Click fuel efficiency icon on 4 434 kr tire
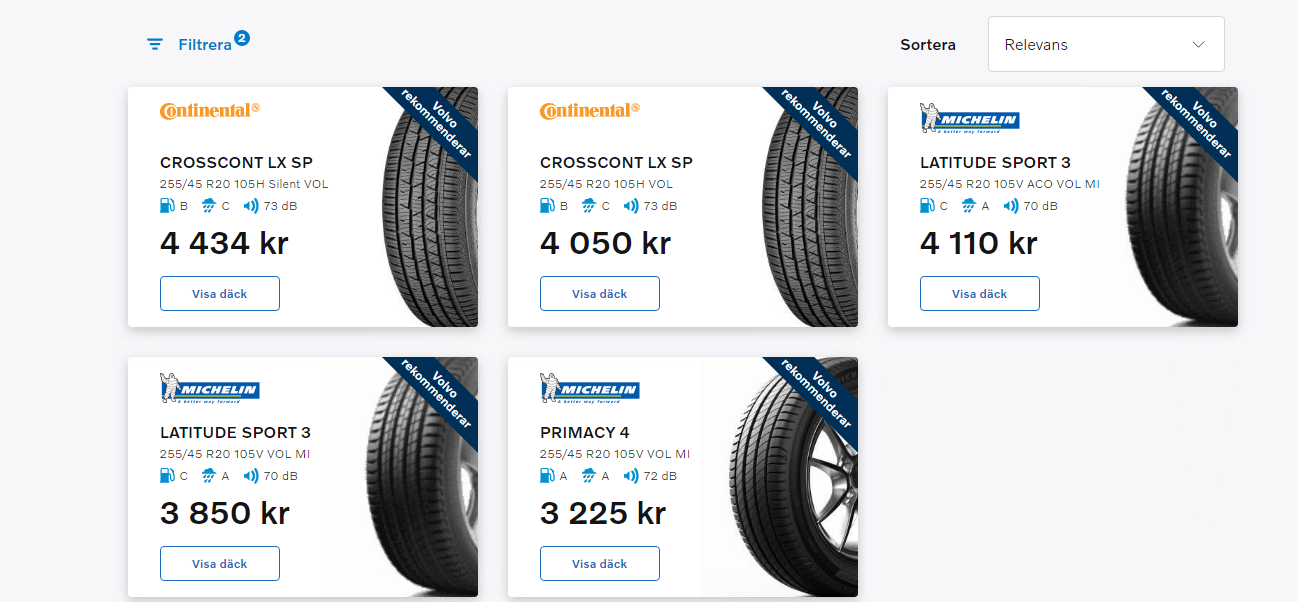This screenshot has width=1298, height=602. point(167,206)
